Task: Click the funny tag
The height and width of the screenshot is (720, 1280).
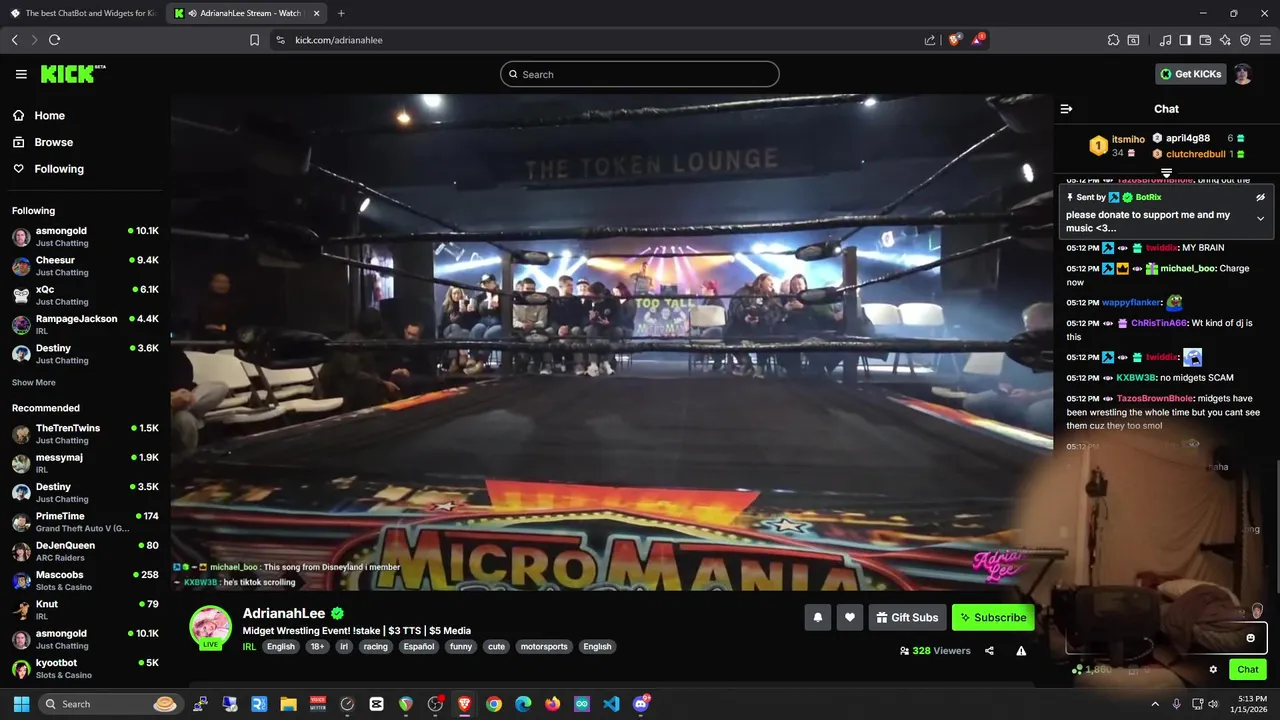Action: [x=461, y=647]
